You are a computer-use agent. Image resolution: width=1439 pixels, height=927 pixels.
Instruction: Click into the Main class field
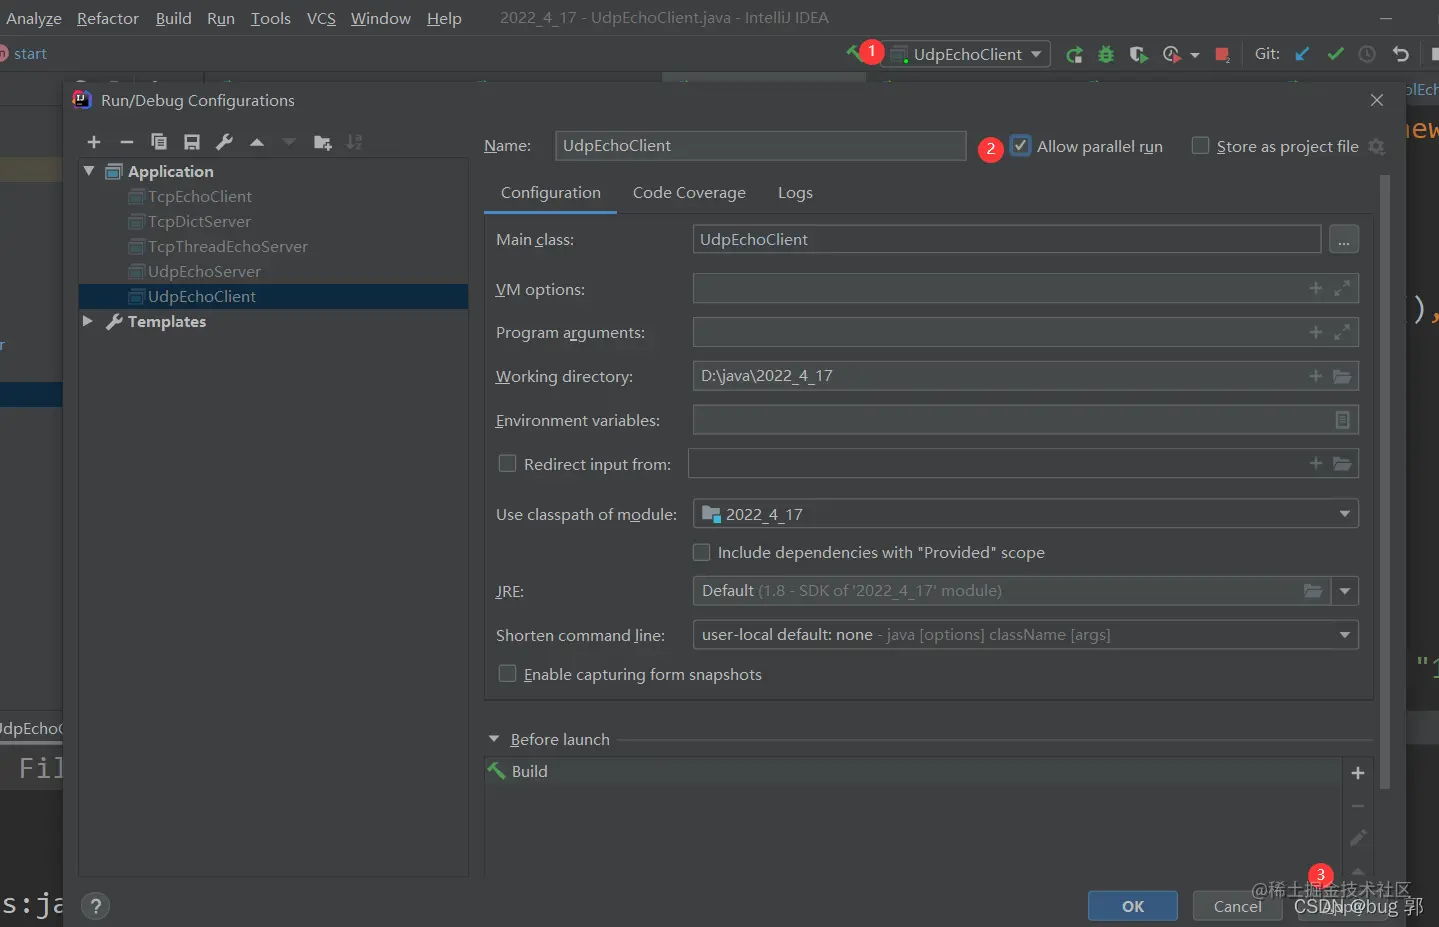pos(1007,239)
